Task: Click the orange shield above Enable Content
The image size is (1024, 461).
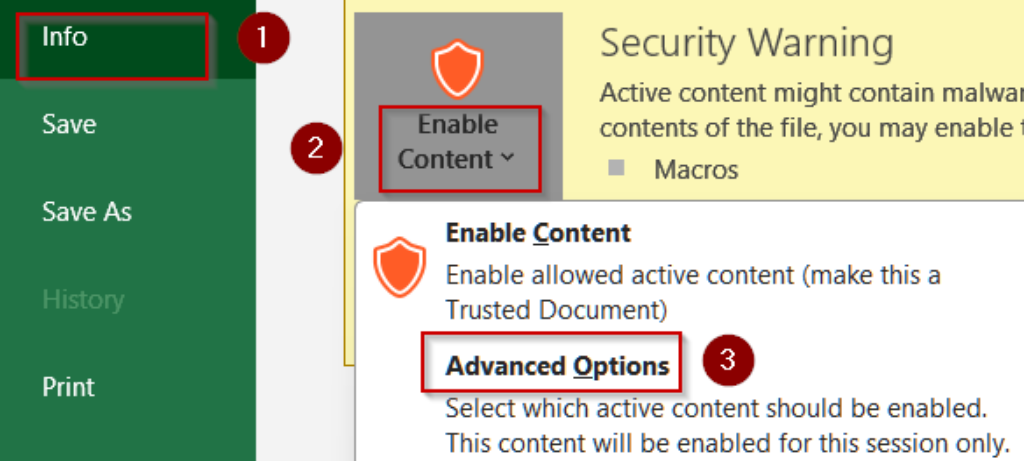Action: click(457, 69)
